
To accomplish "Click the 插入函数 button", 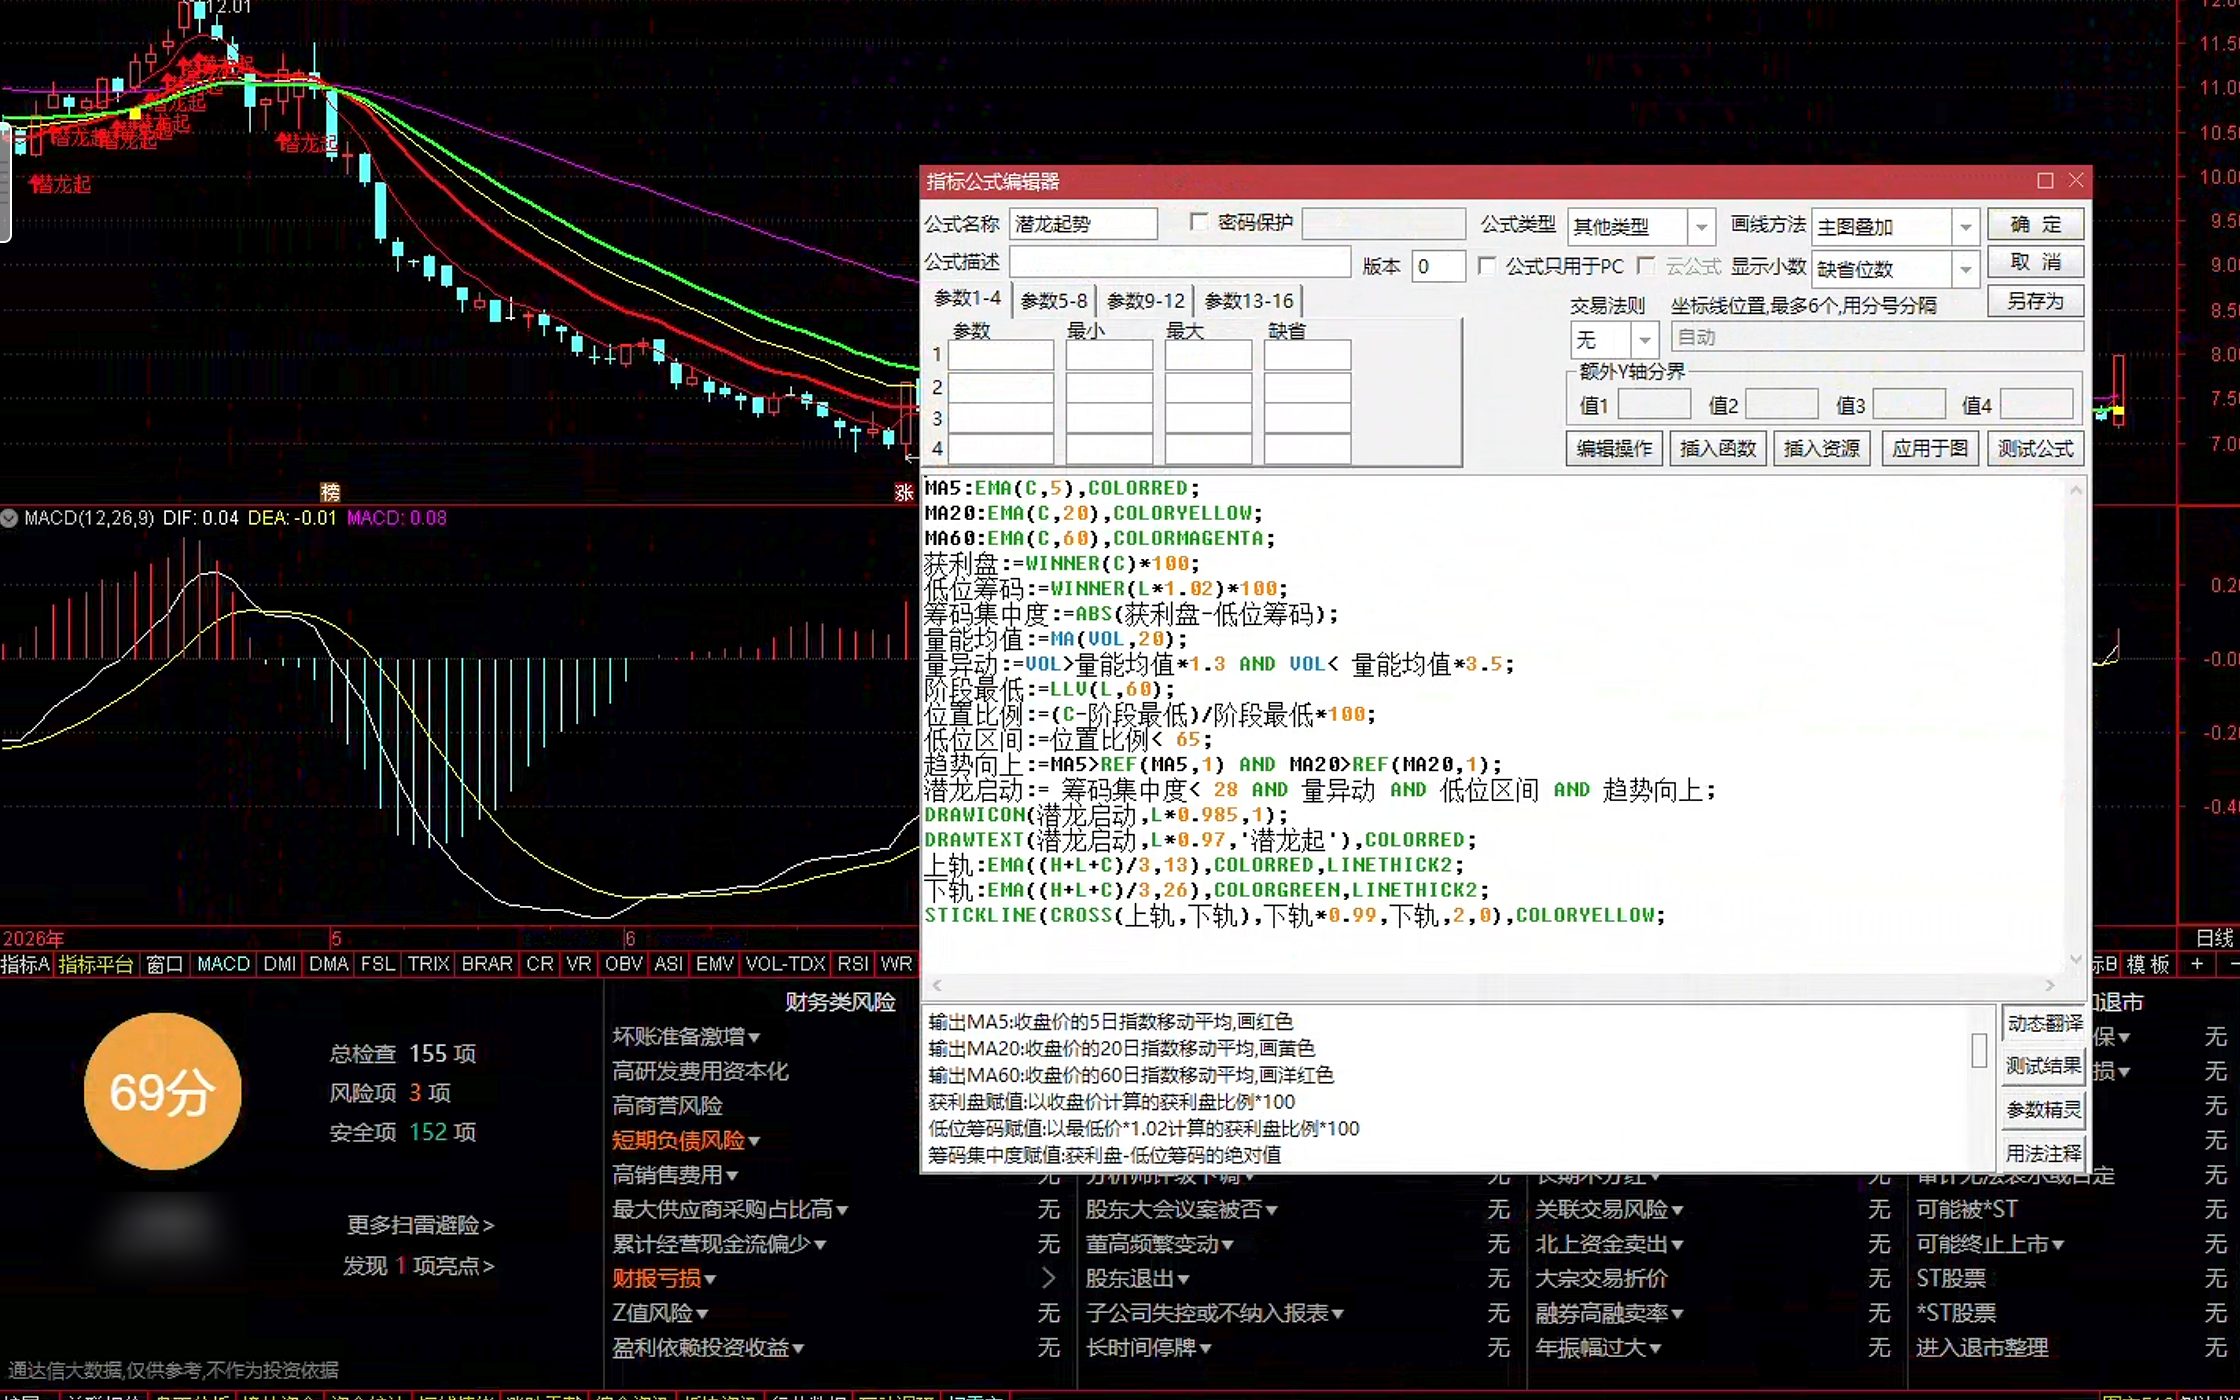I will (1718, 448).
